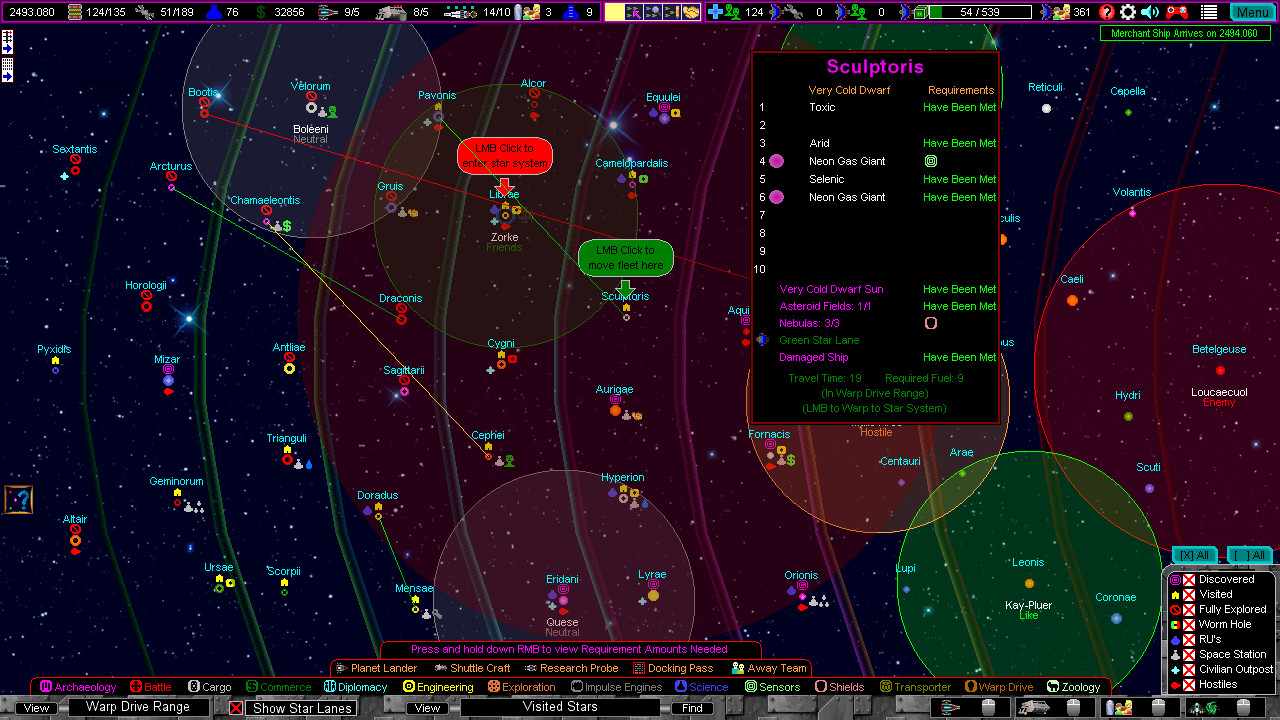
Task: Switch to the Planet Lander tab
Action: (x=383, y=667)
